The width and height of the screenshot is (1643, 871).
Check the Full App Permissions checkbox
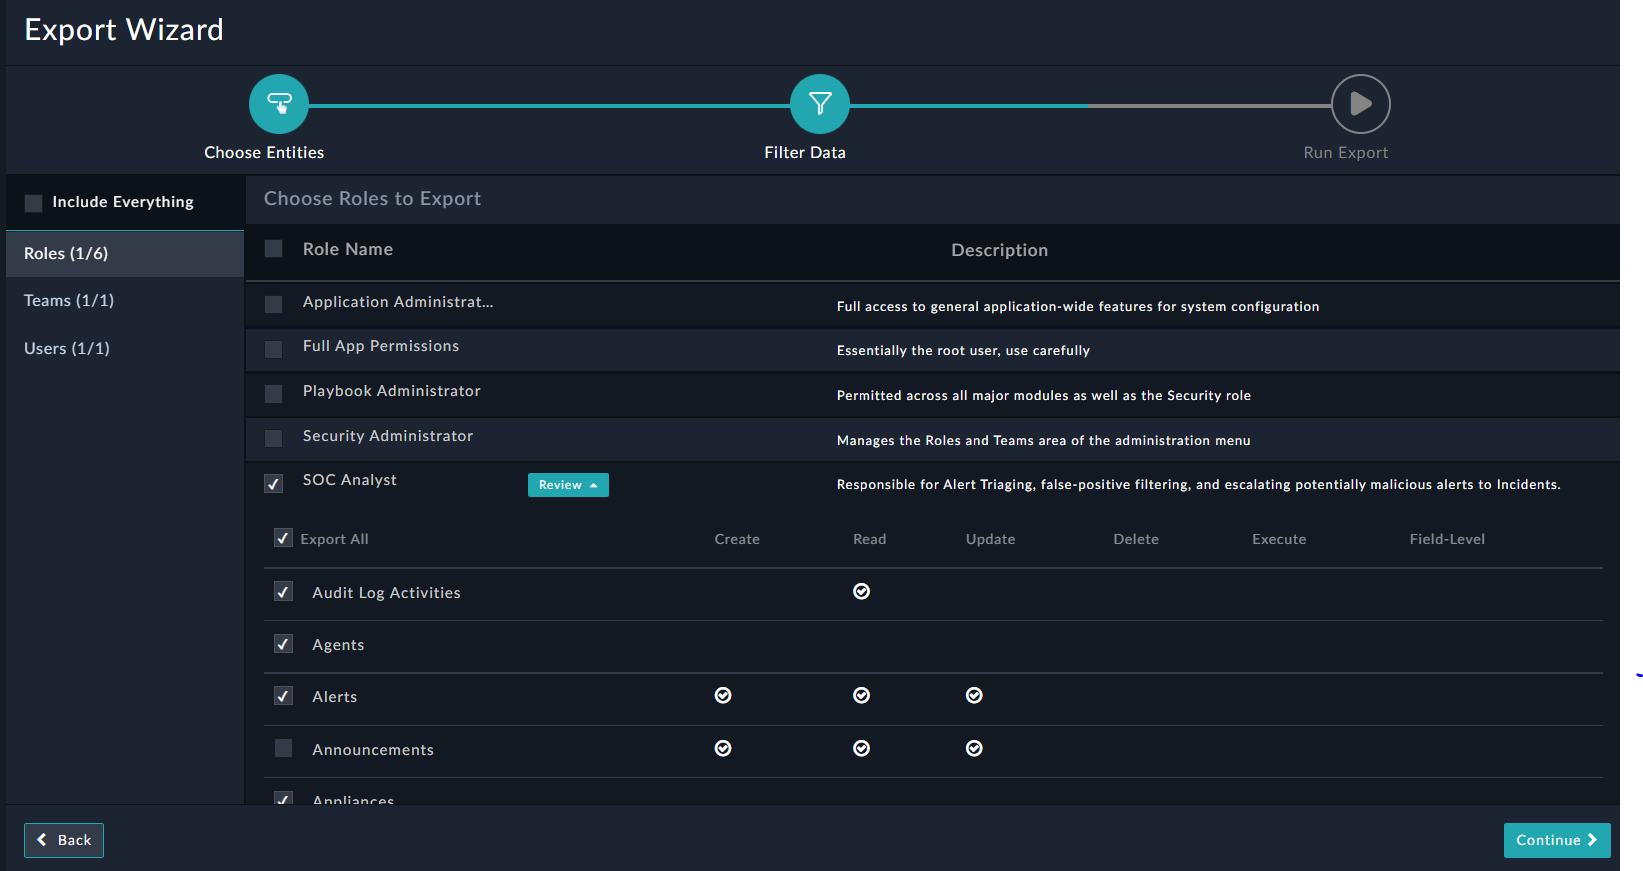click(273, 349)
